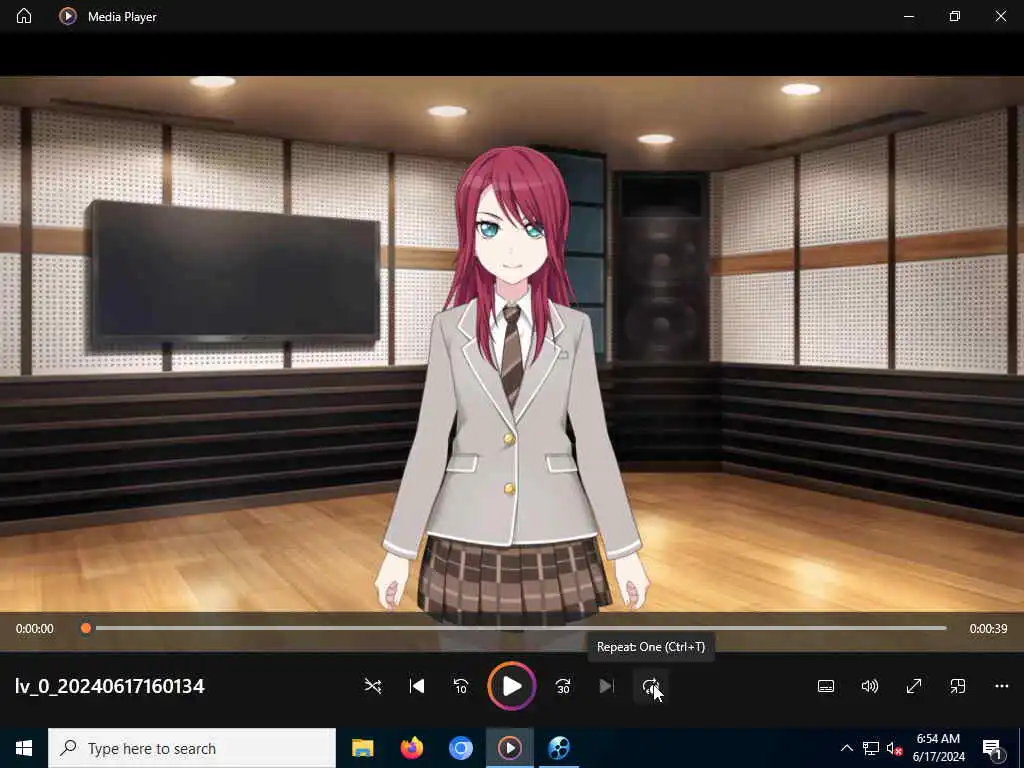Go to the previous track

(x=417, y=686)
